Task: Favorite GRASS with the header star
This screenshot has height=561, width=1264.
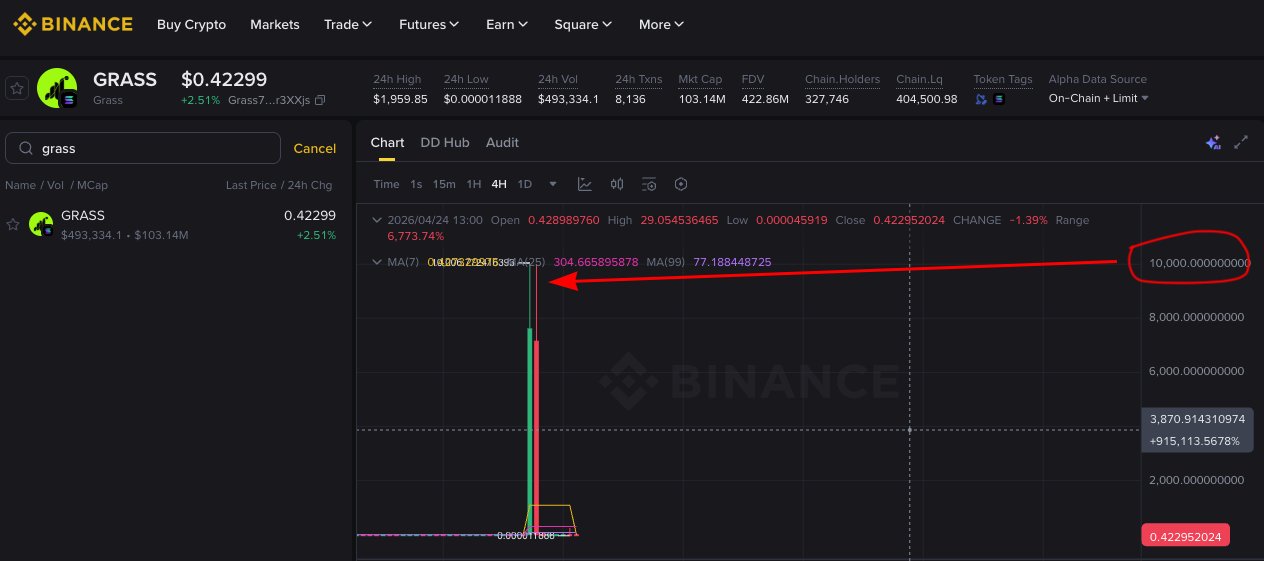Action: (x=17, y=89)
